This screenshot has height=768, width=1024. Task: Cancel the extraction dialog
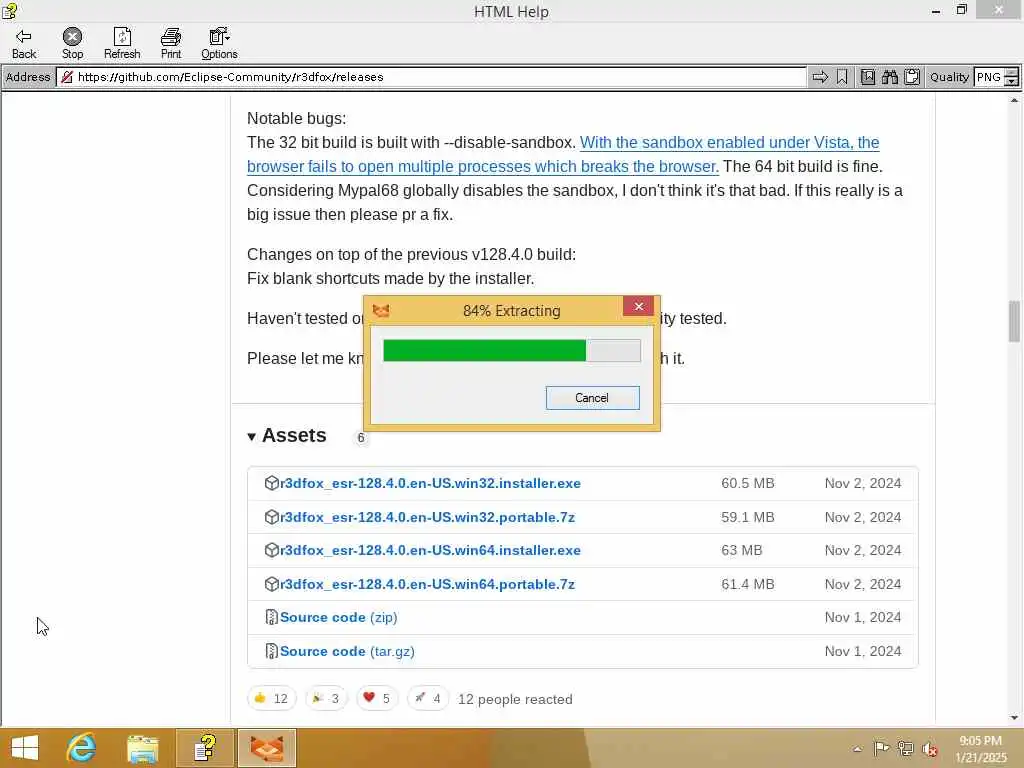click(592, 398)
